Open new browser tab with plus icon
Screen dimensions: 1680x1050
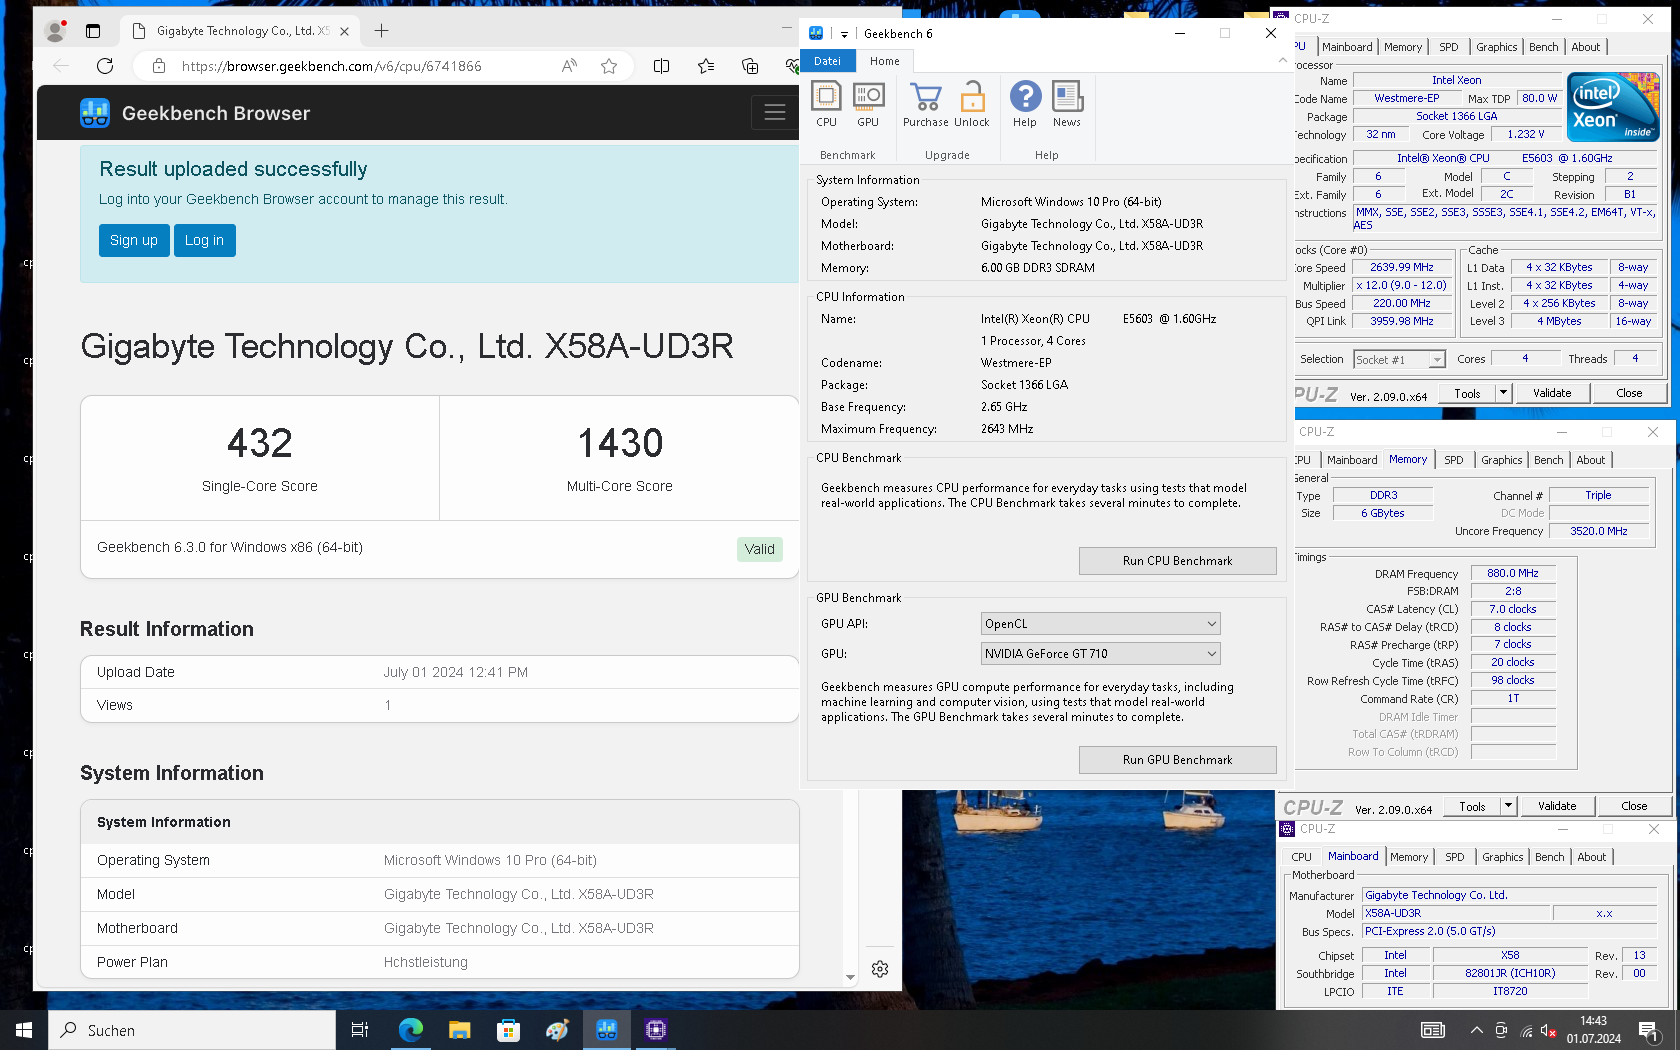[x=381, y=31]
